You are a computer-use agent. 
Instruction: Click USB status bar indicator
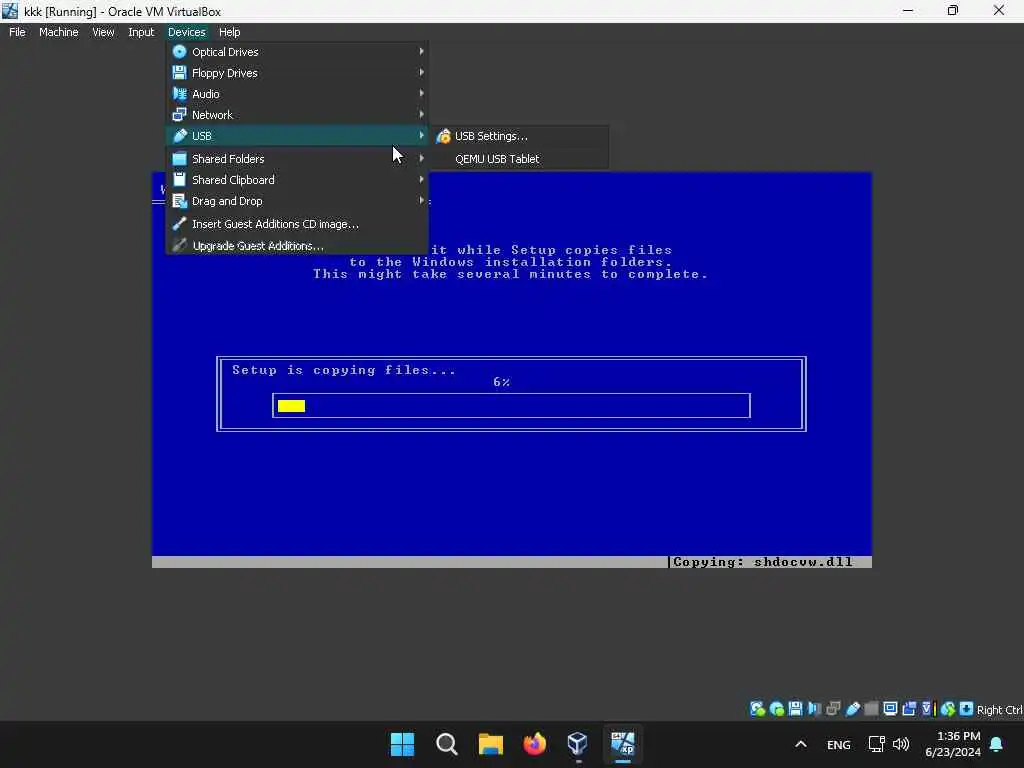[852, 709]
